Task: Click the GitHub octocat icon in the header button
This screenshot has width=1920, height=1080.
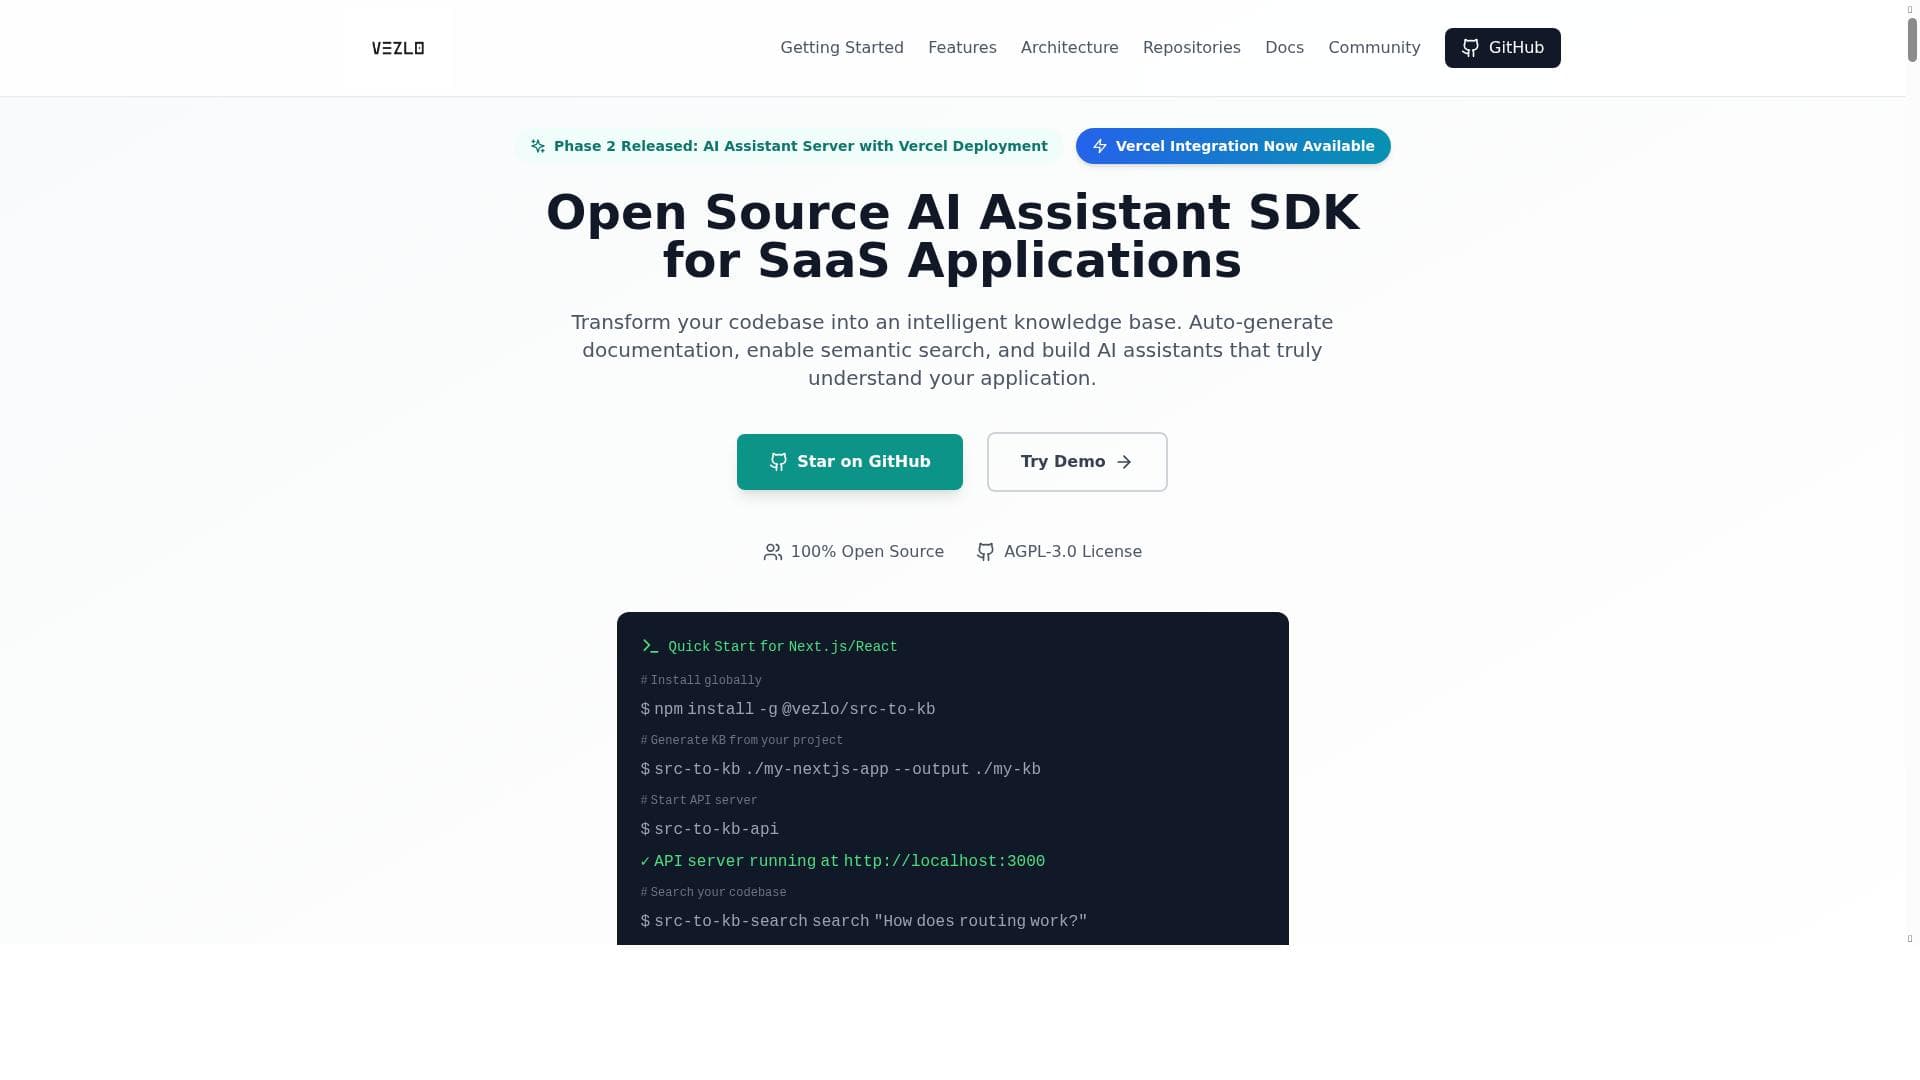Action: pyautogui.click(x=1470, y=48)
